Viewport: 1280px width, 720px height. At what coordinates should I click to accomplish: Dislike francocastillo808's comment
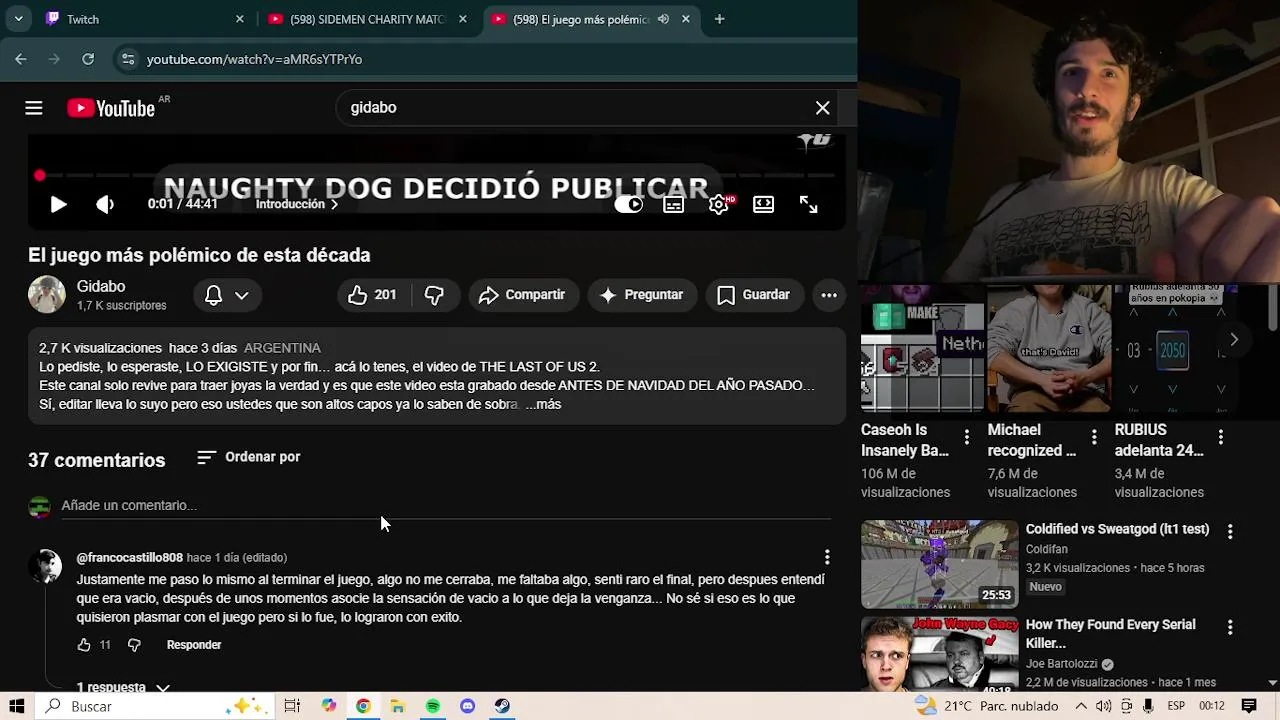click(x=134, y=645)
